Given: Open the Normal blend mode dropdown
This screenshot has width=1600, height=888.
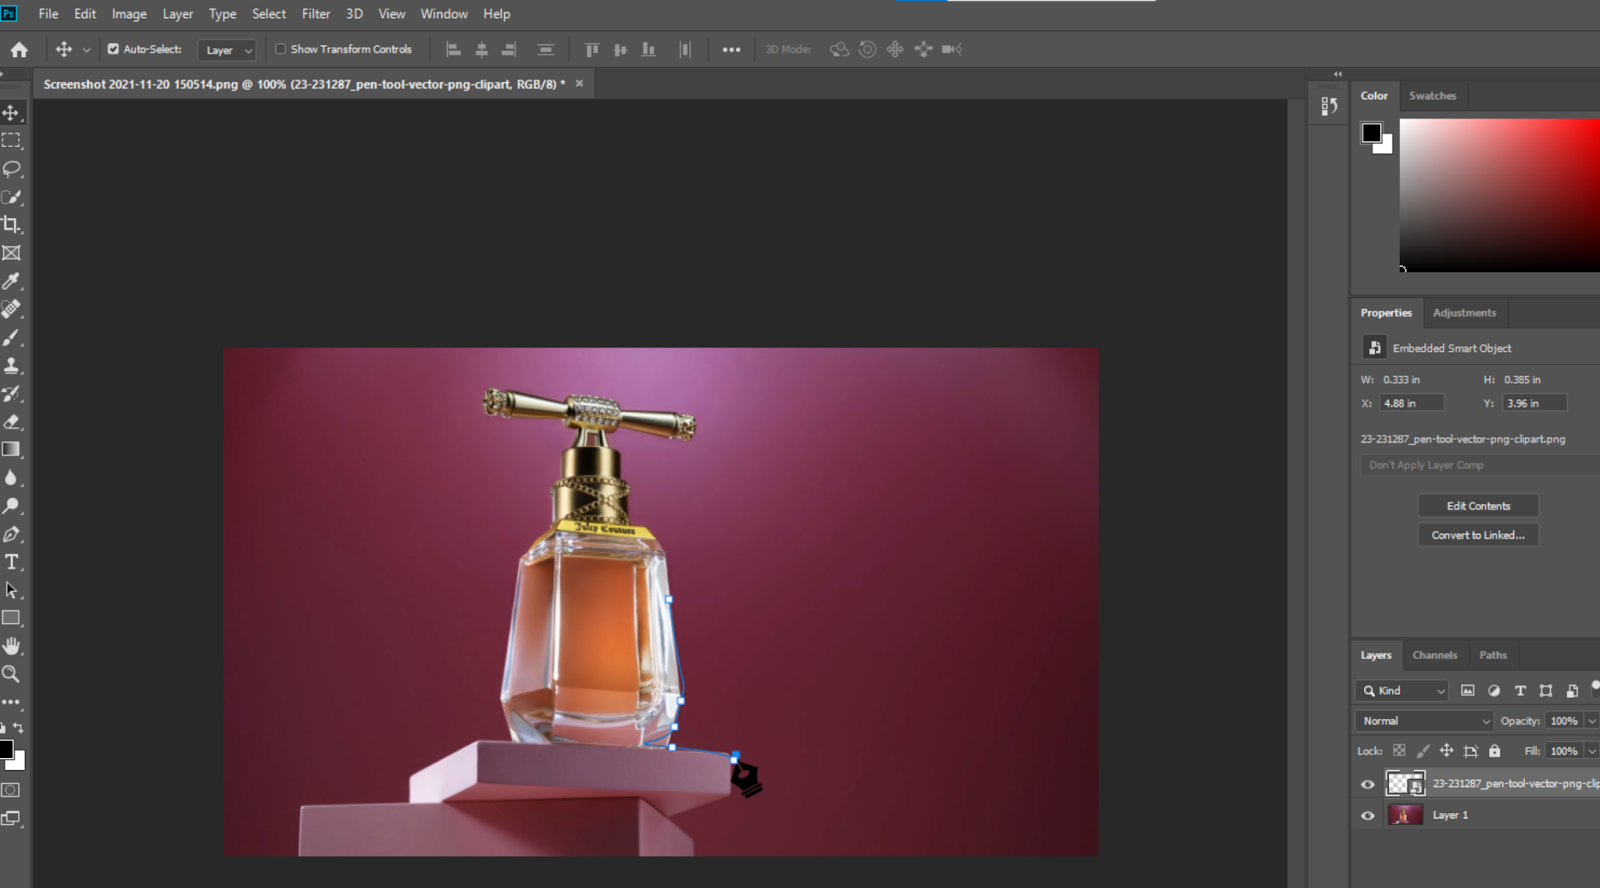Looking at the screenshot, I should (x=1425, y=721).
